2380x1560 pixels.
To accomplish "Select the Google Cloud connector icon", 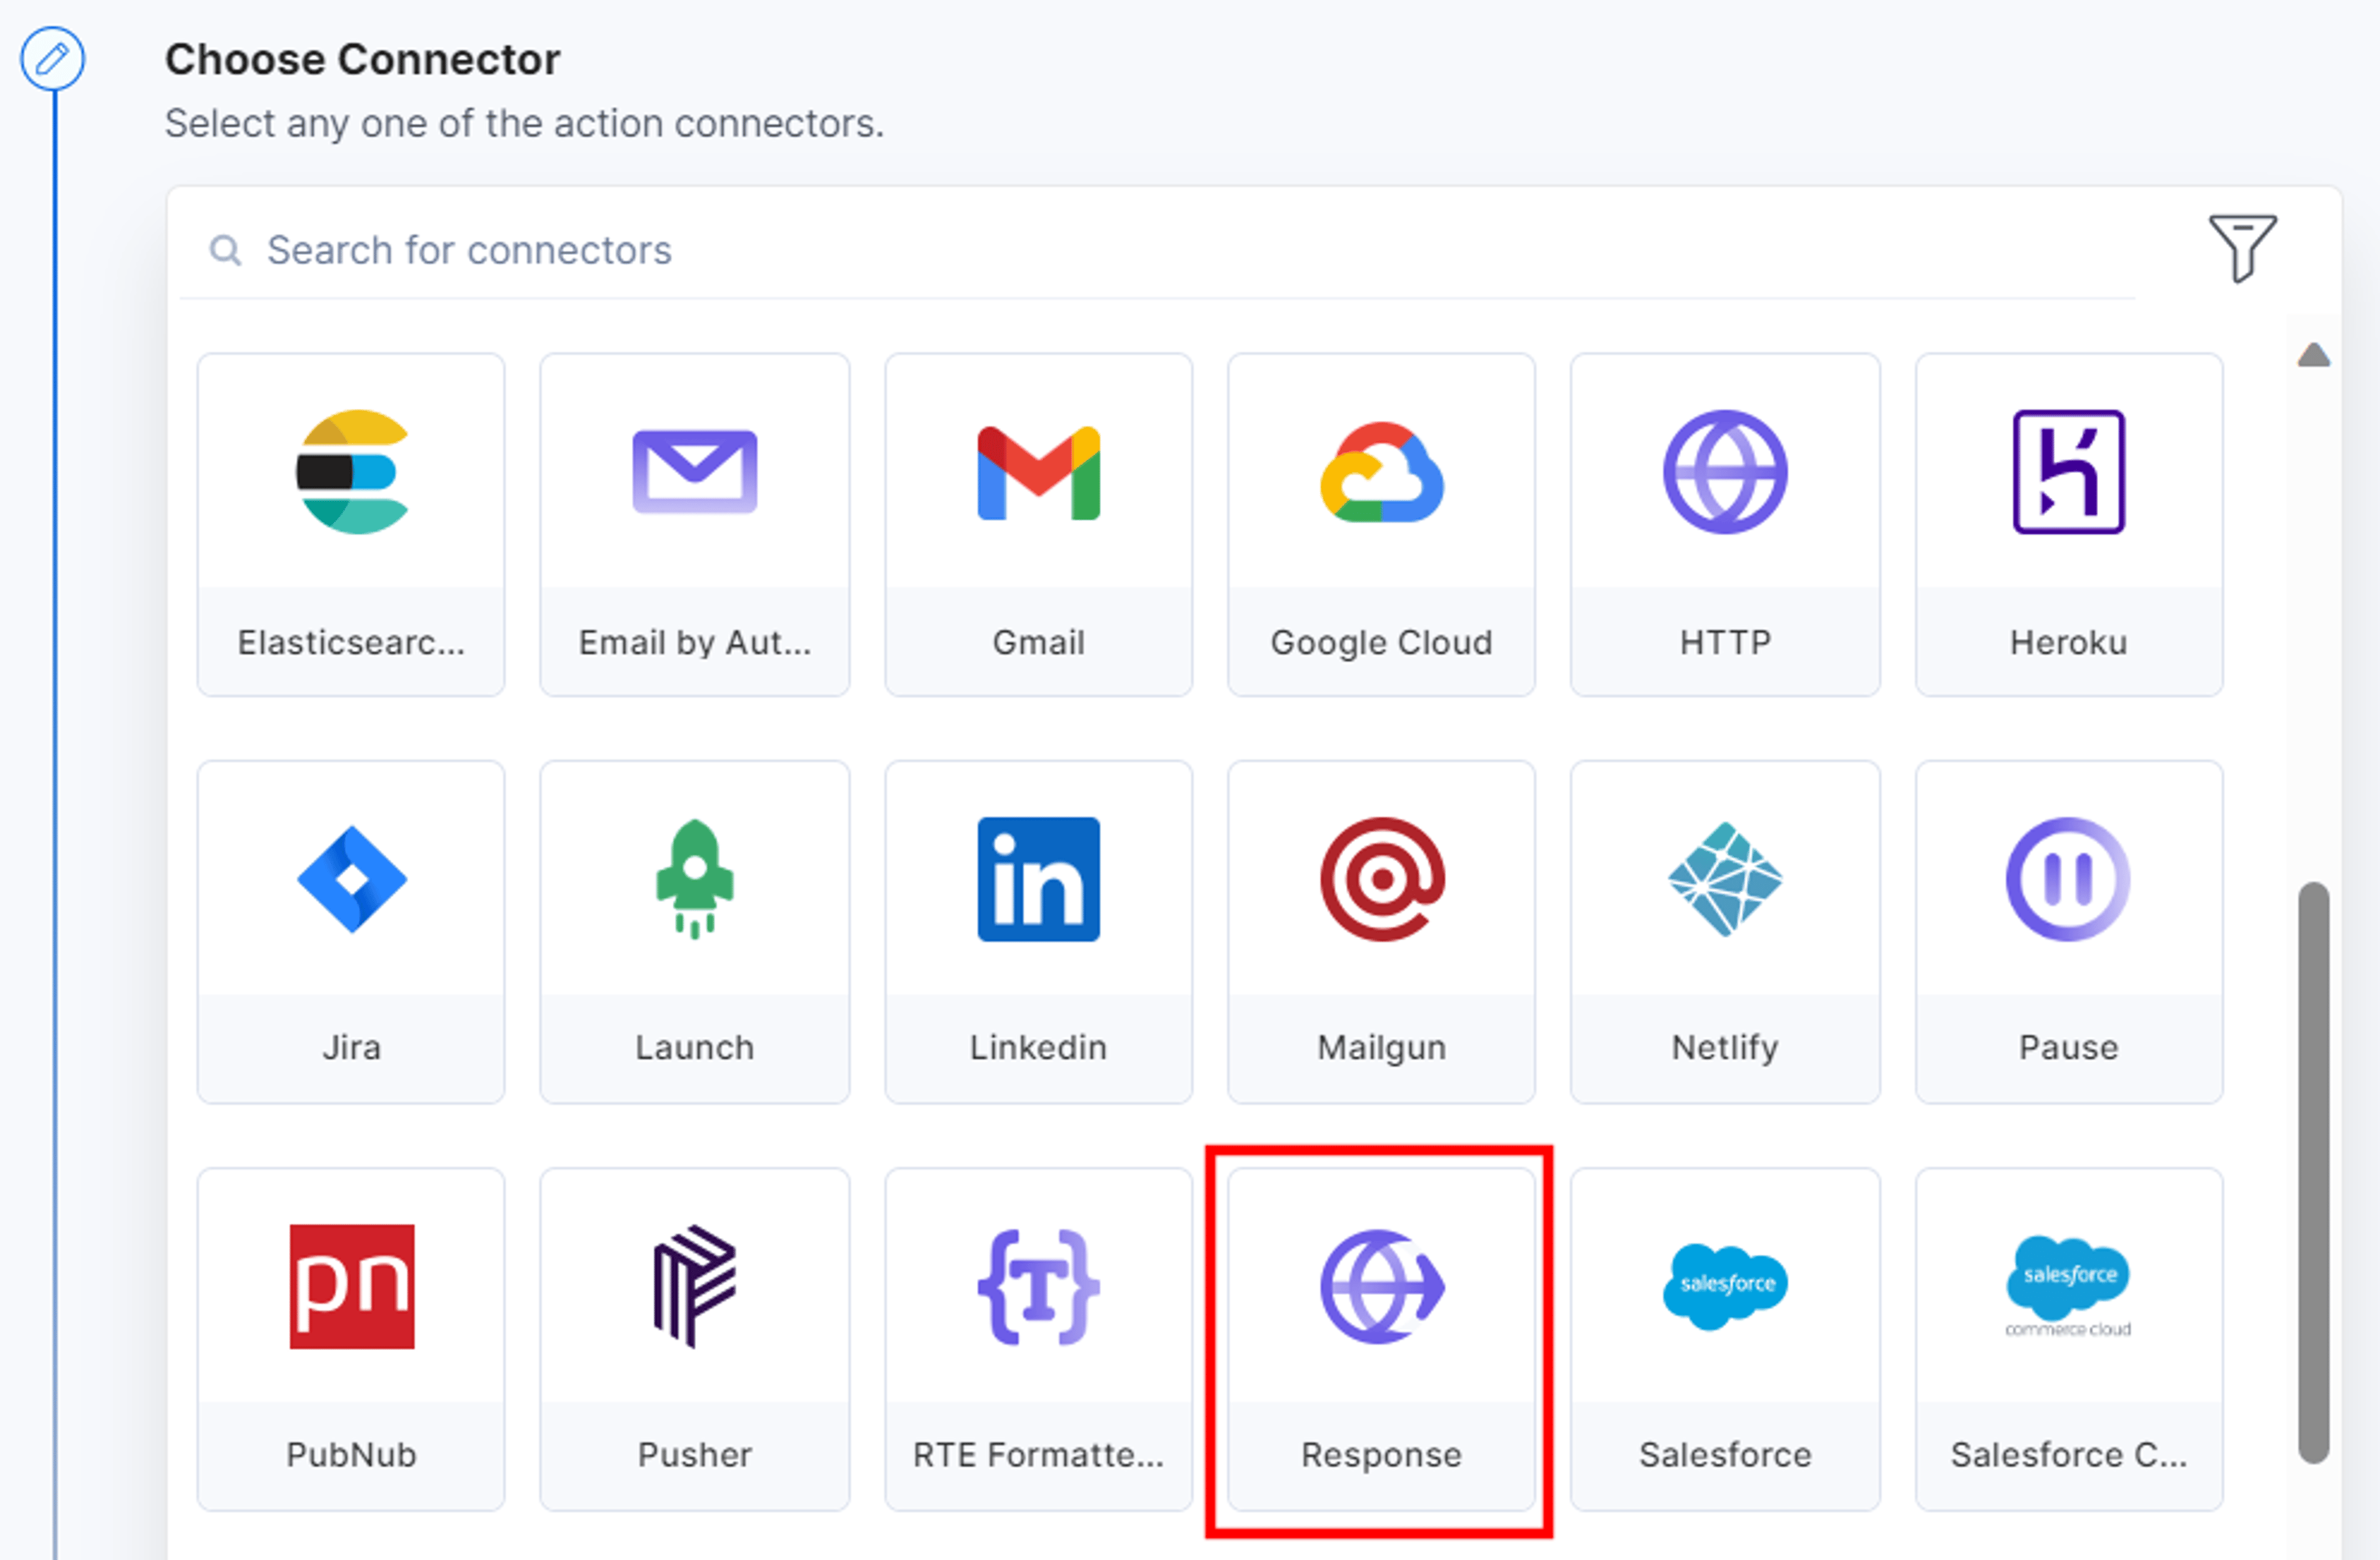I will coord(1382,472).
